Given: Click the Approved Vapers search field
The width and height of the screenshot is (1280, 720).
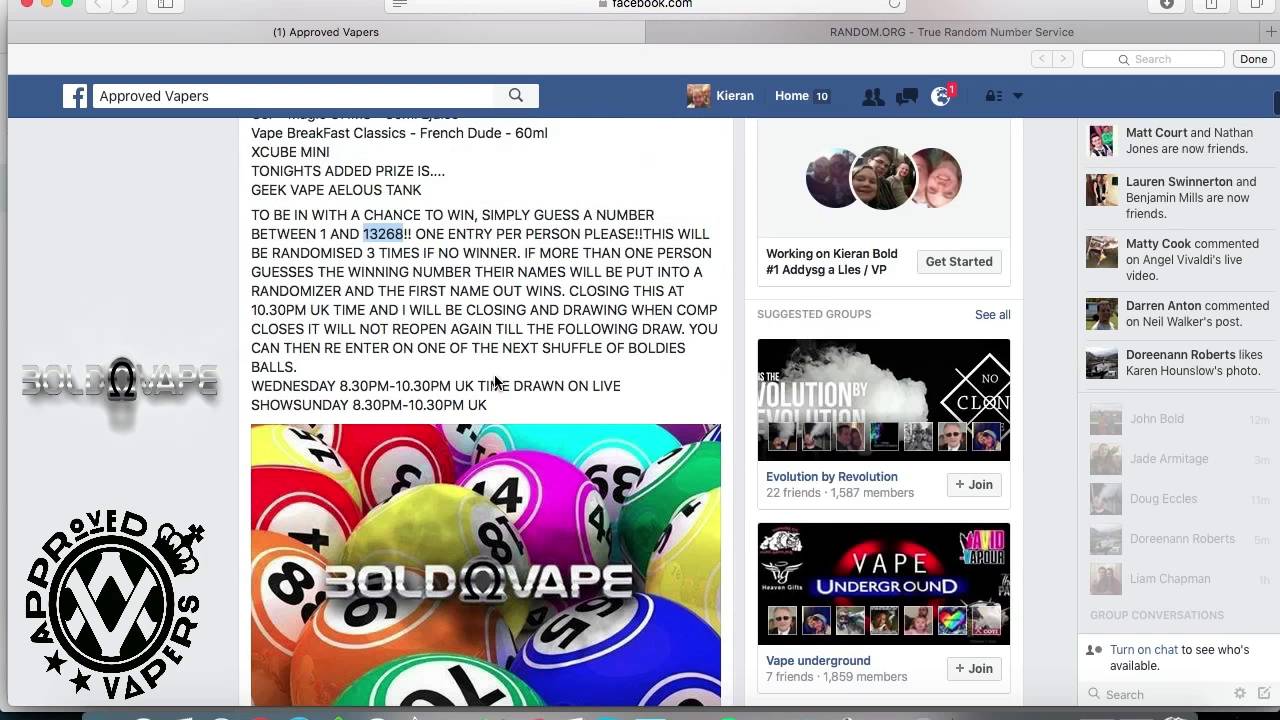Looking at the screenshot, I should tap(293, 96).
